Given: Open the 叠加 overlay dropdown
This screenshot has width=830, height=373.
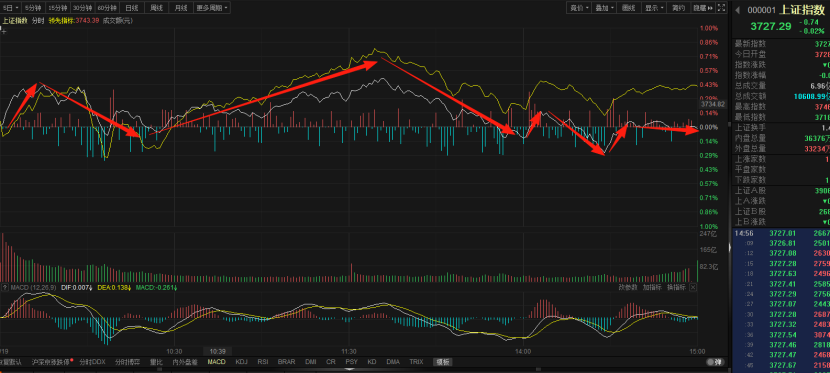Looking at the screenshot, I should (603, 7).
